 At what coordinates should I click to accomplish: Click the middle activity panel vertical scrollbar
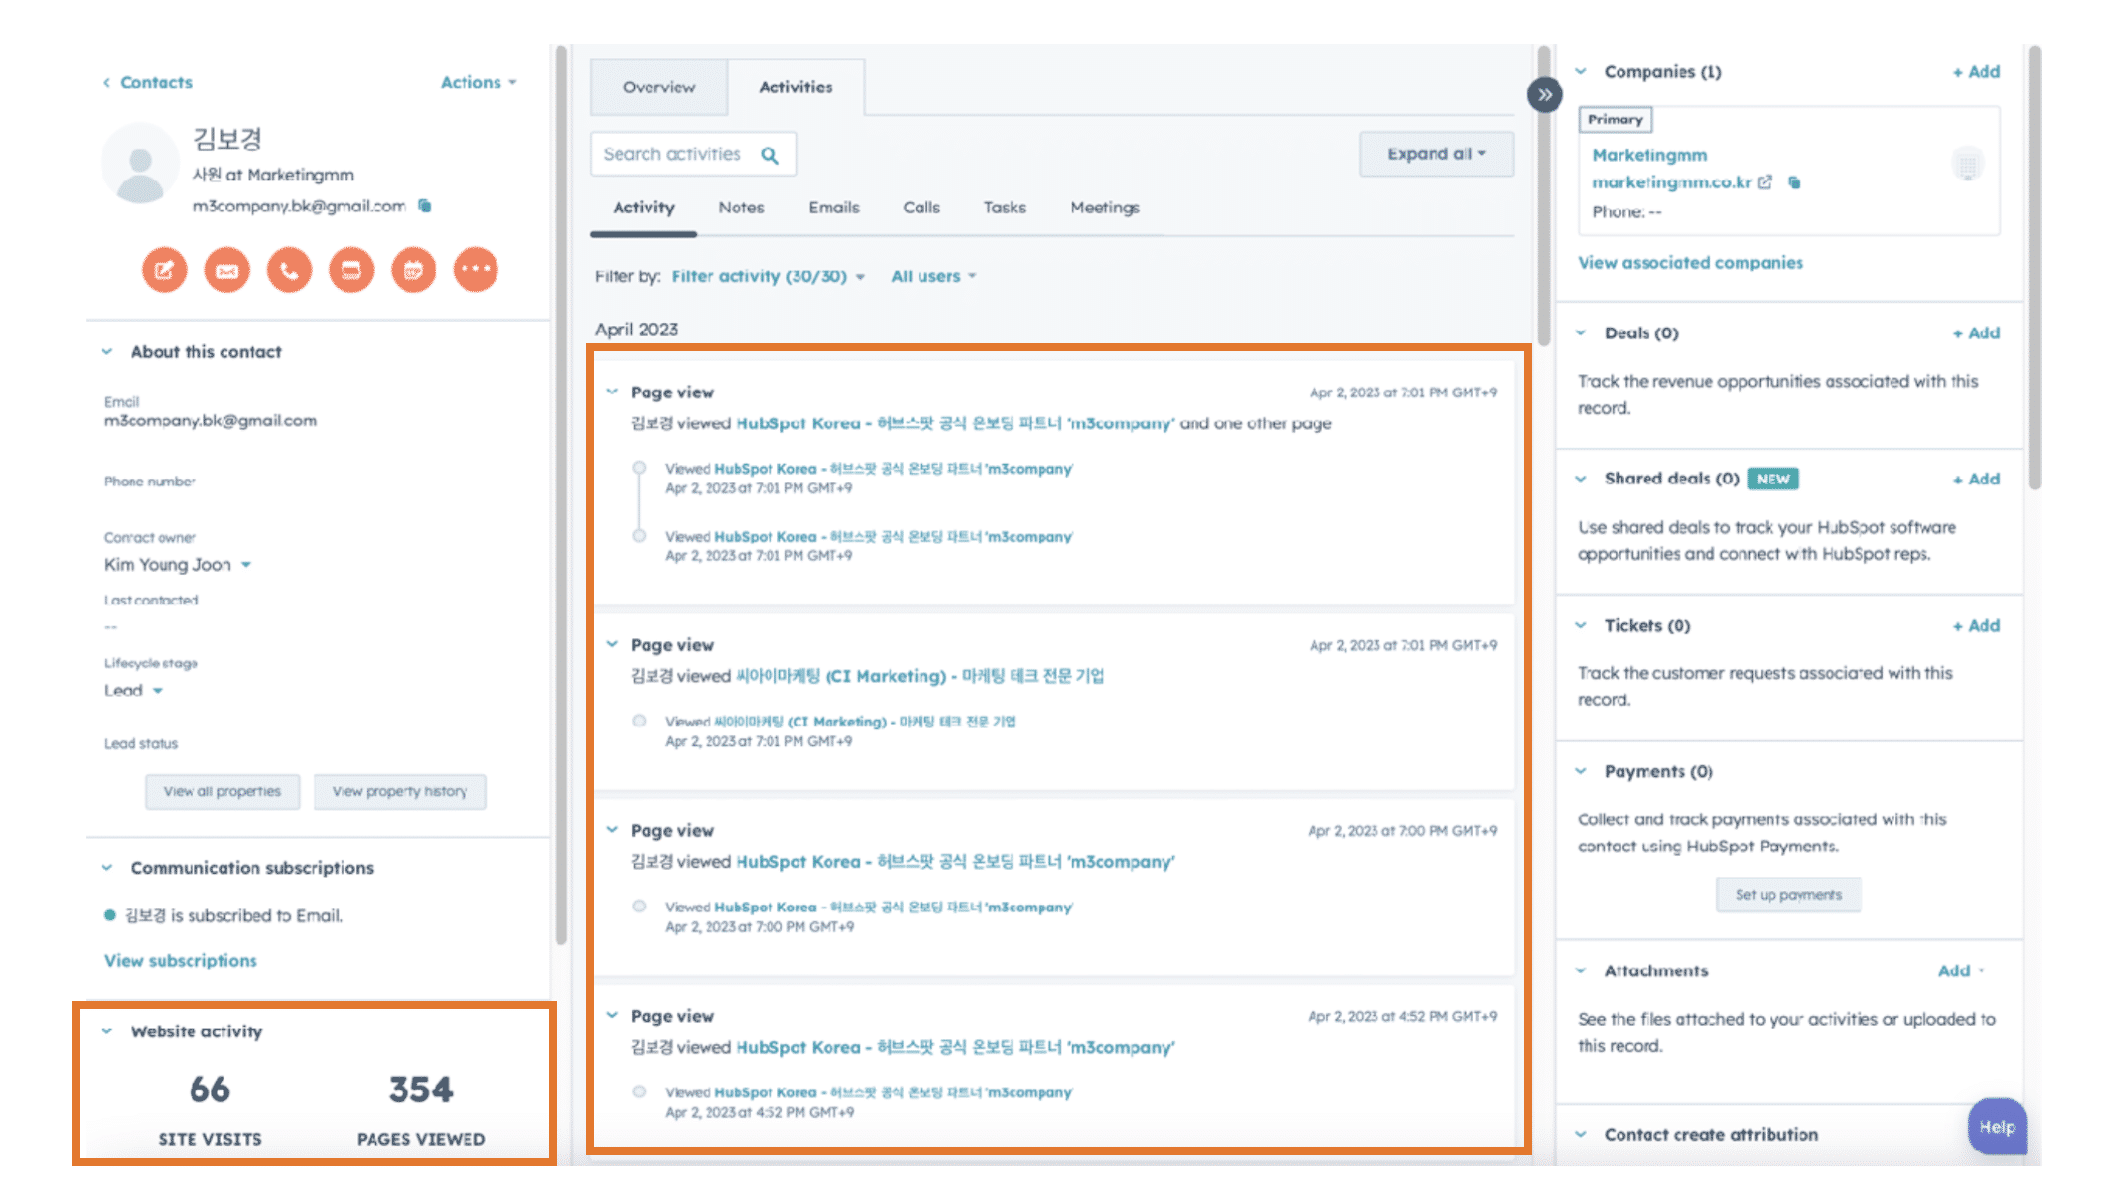[1544, 196]
